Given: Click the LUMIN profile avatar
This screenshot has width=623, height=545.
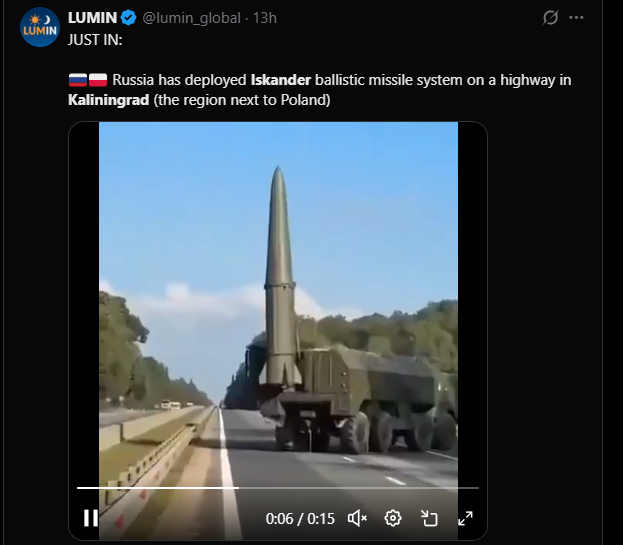Looking at the screenshot, I should (40, 27).
